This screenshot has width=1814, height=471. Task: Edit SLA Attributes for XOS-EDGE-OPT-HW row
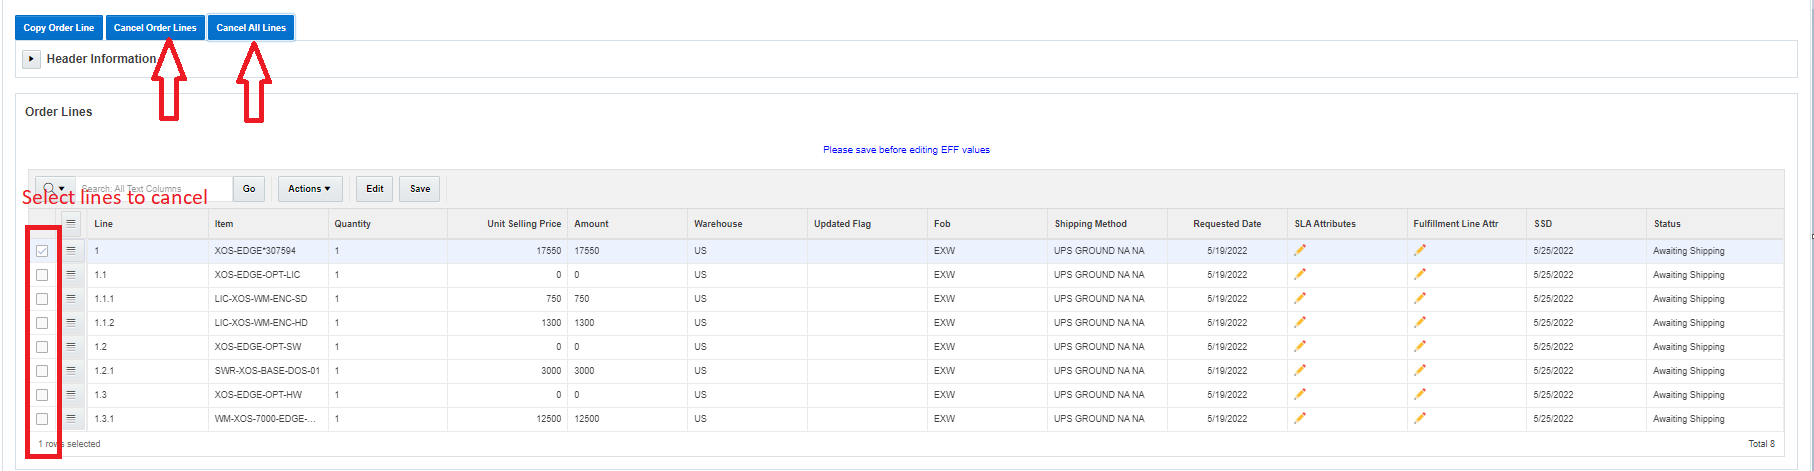coord(1300,394)
